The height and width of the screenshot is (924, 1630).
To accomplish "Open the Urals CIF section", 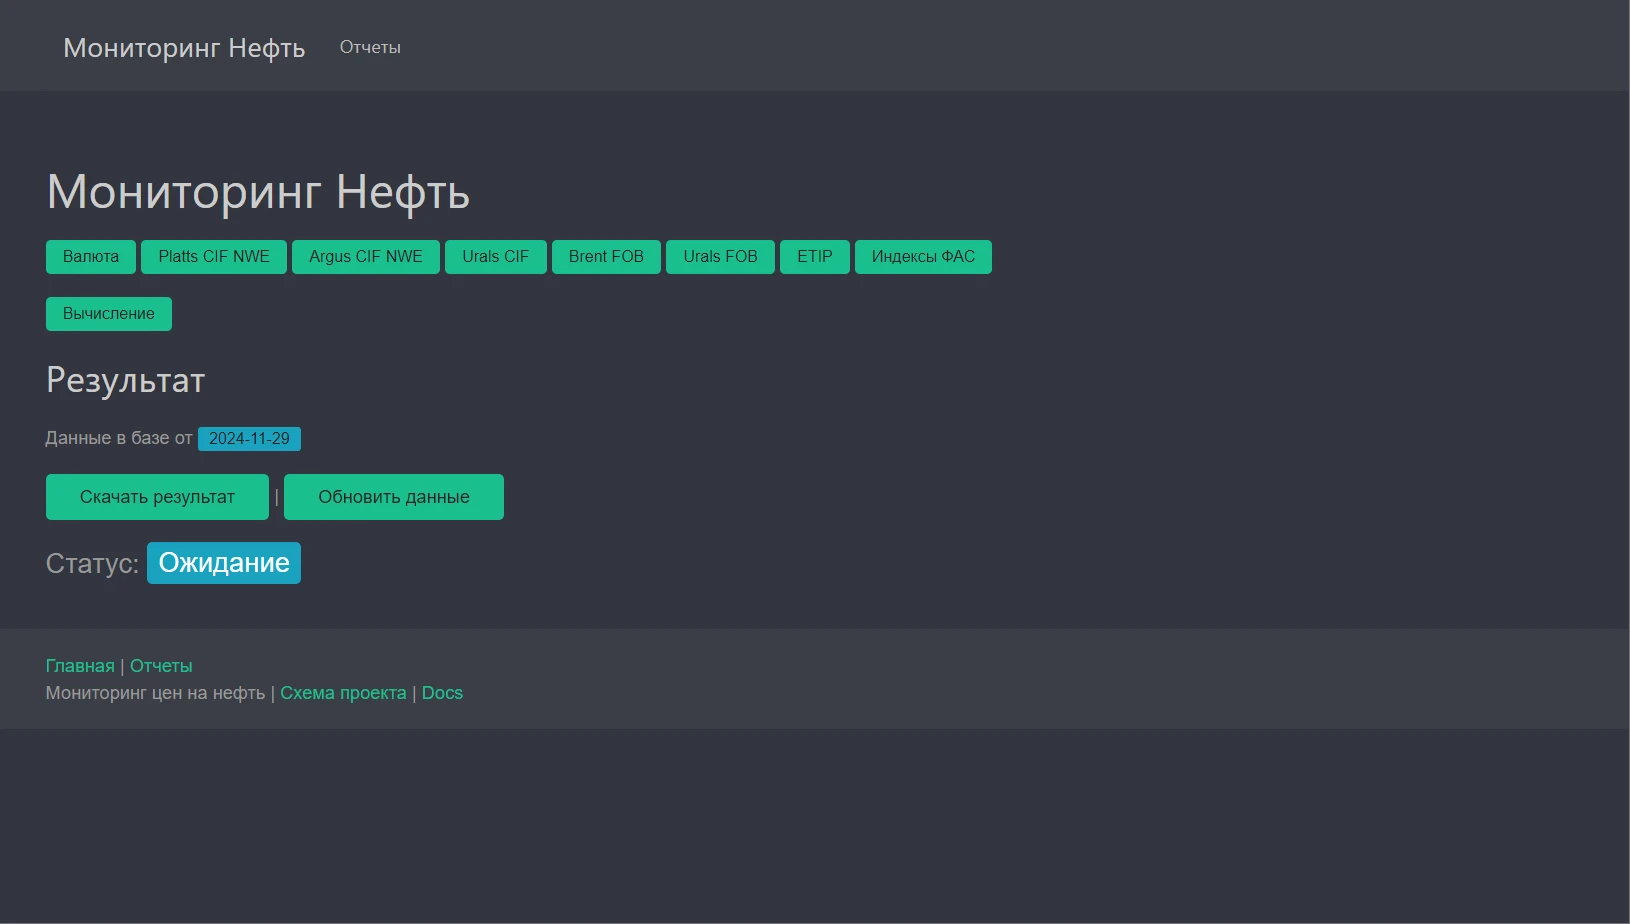I will pyautogui.click(x=495, y=257).
